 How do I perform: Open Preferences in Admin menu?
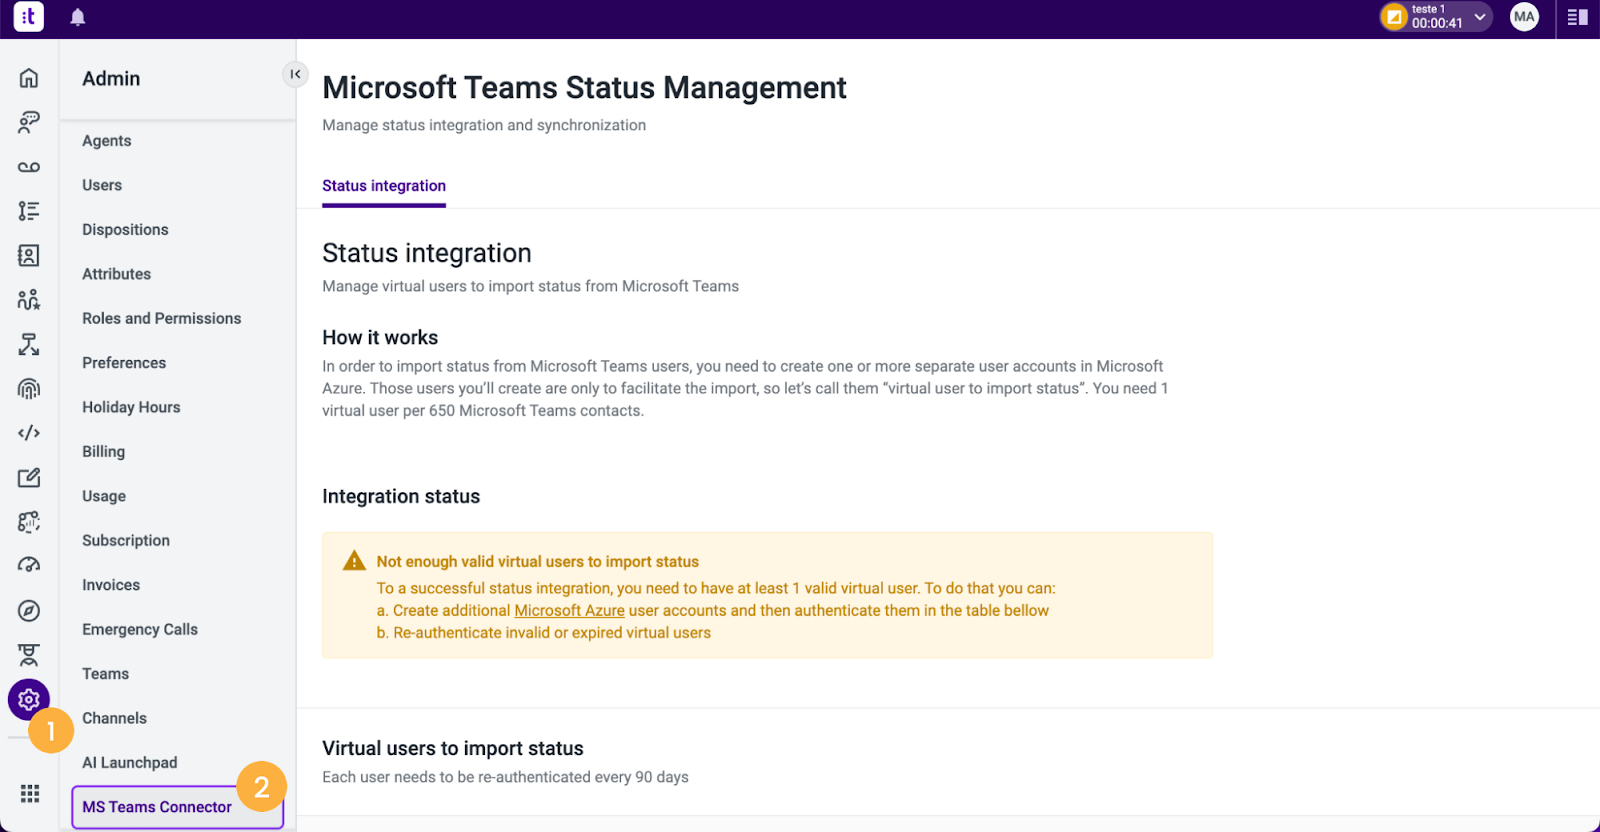124,363
